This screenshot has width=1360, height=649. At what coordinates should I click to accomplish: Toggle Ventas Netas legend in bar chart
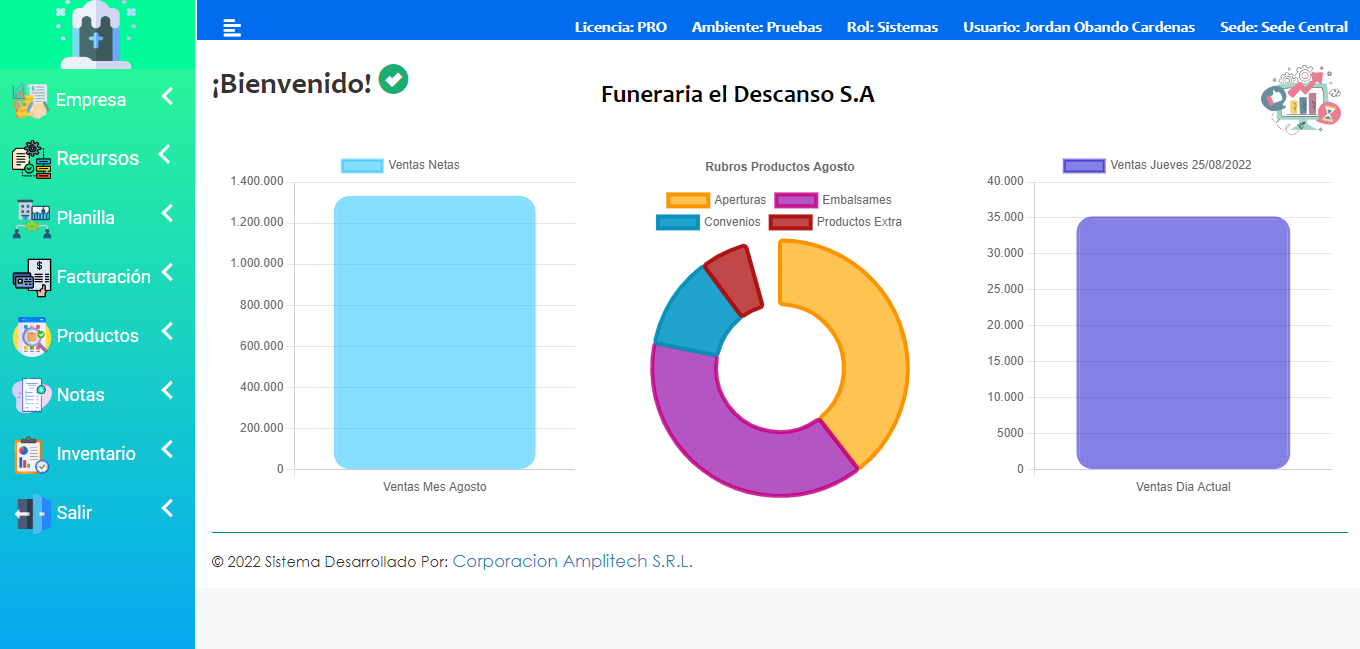(400, 165)
